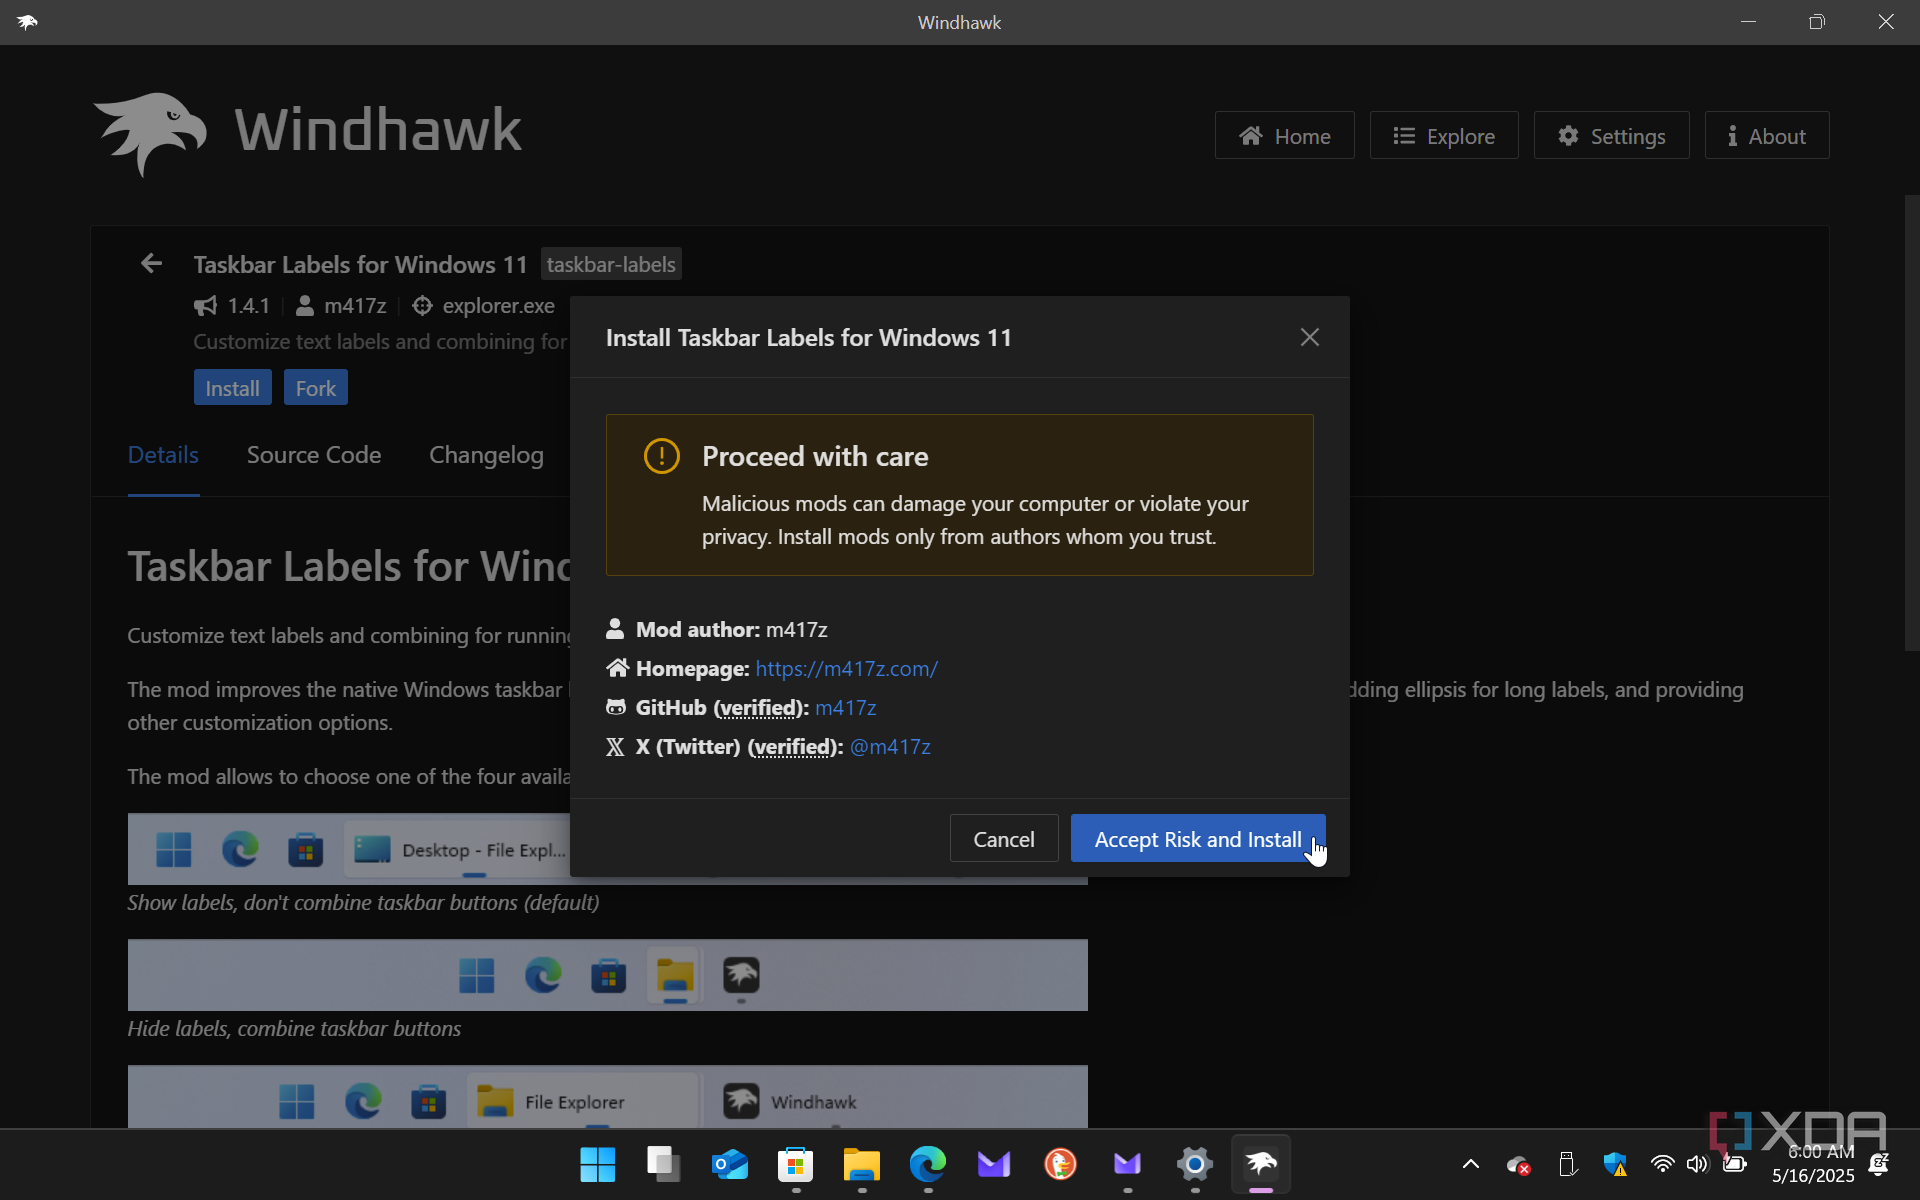Open Windows Security tray icon
Screen dimensions: 1920x1200
tap(1614, 1164)
